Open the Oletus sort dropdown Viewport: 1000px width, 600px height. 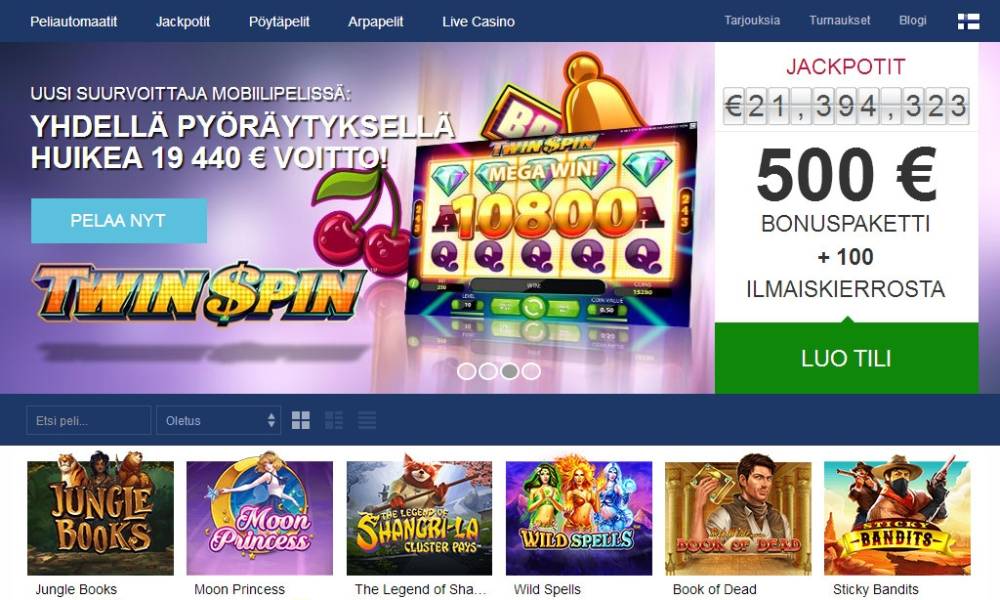(219, 421)
